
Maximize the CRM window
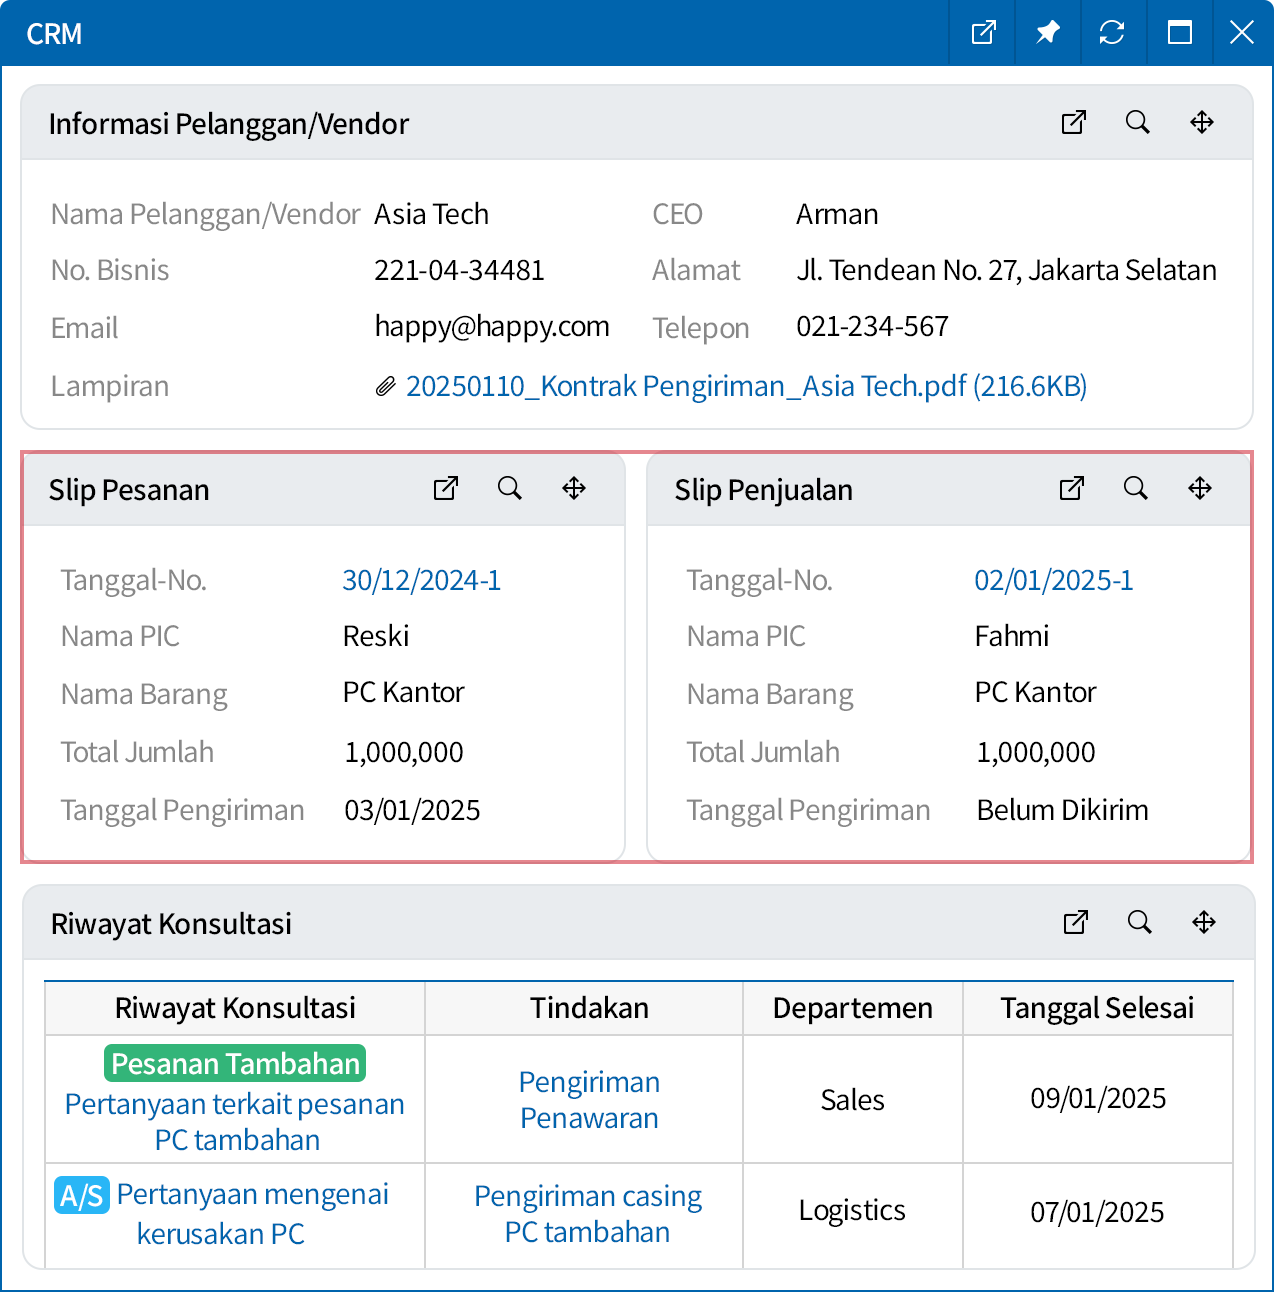(x=1180, y=33)
